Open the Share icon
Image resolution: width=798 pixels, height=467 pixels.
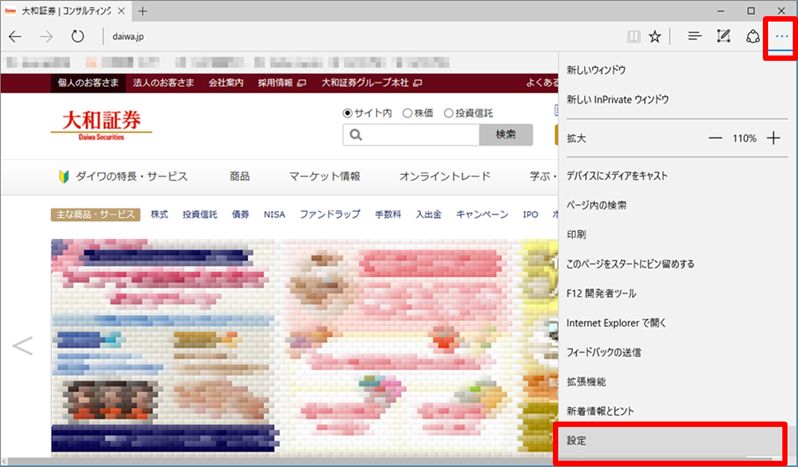click(x=753, y=37)
